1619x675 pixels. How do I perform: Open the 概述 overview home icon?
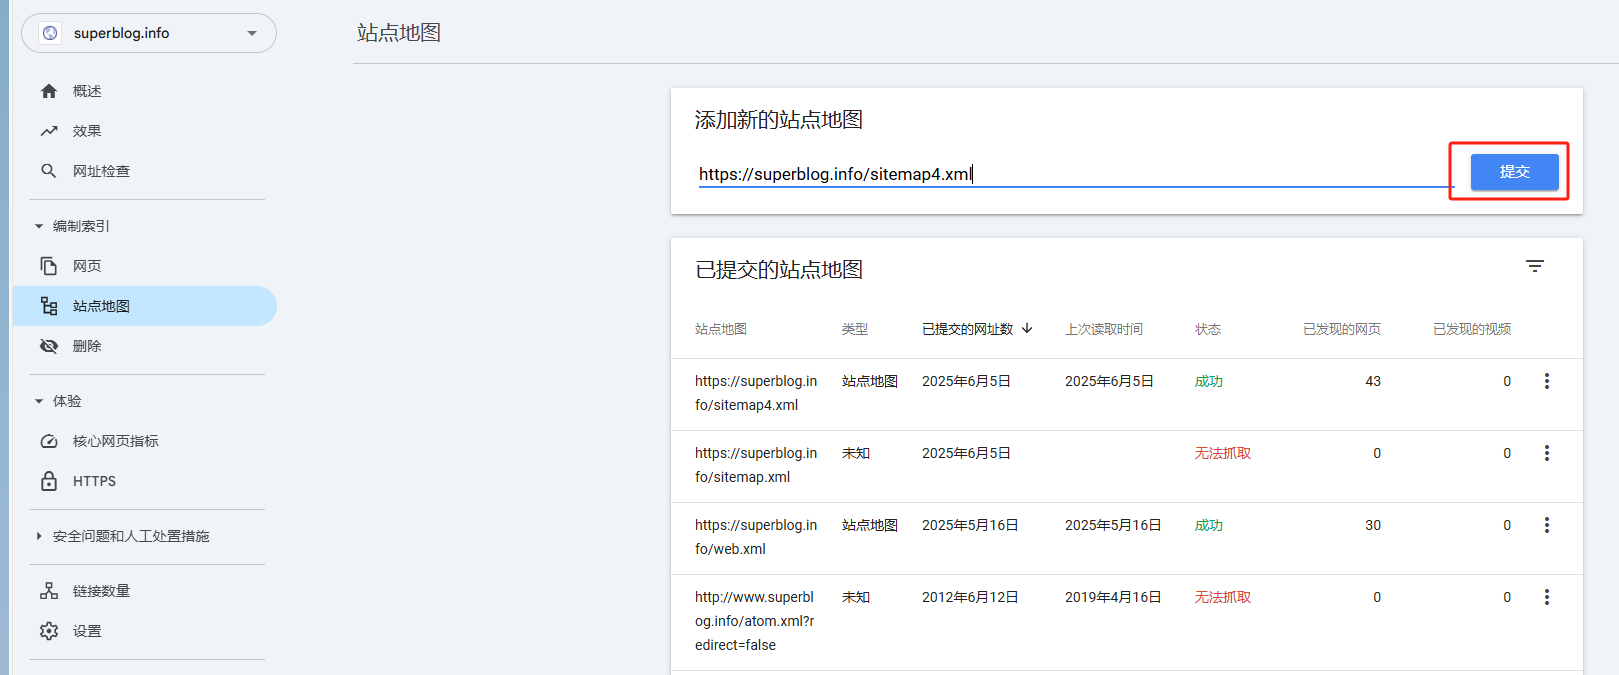pyautogui.click(x=49, y=91)
